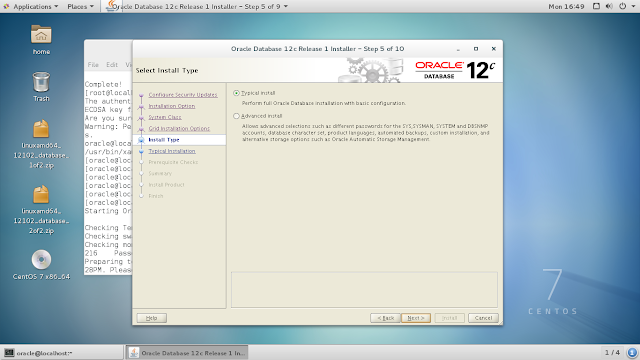Open the Trash desktop icon
Image resolution: width=640 pixels, height=360 pixels.
pyautogui.click(x=41, y=82)
